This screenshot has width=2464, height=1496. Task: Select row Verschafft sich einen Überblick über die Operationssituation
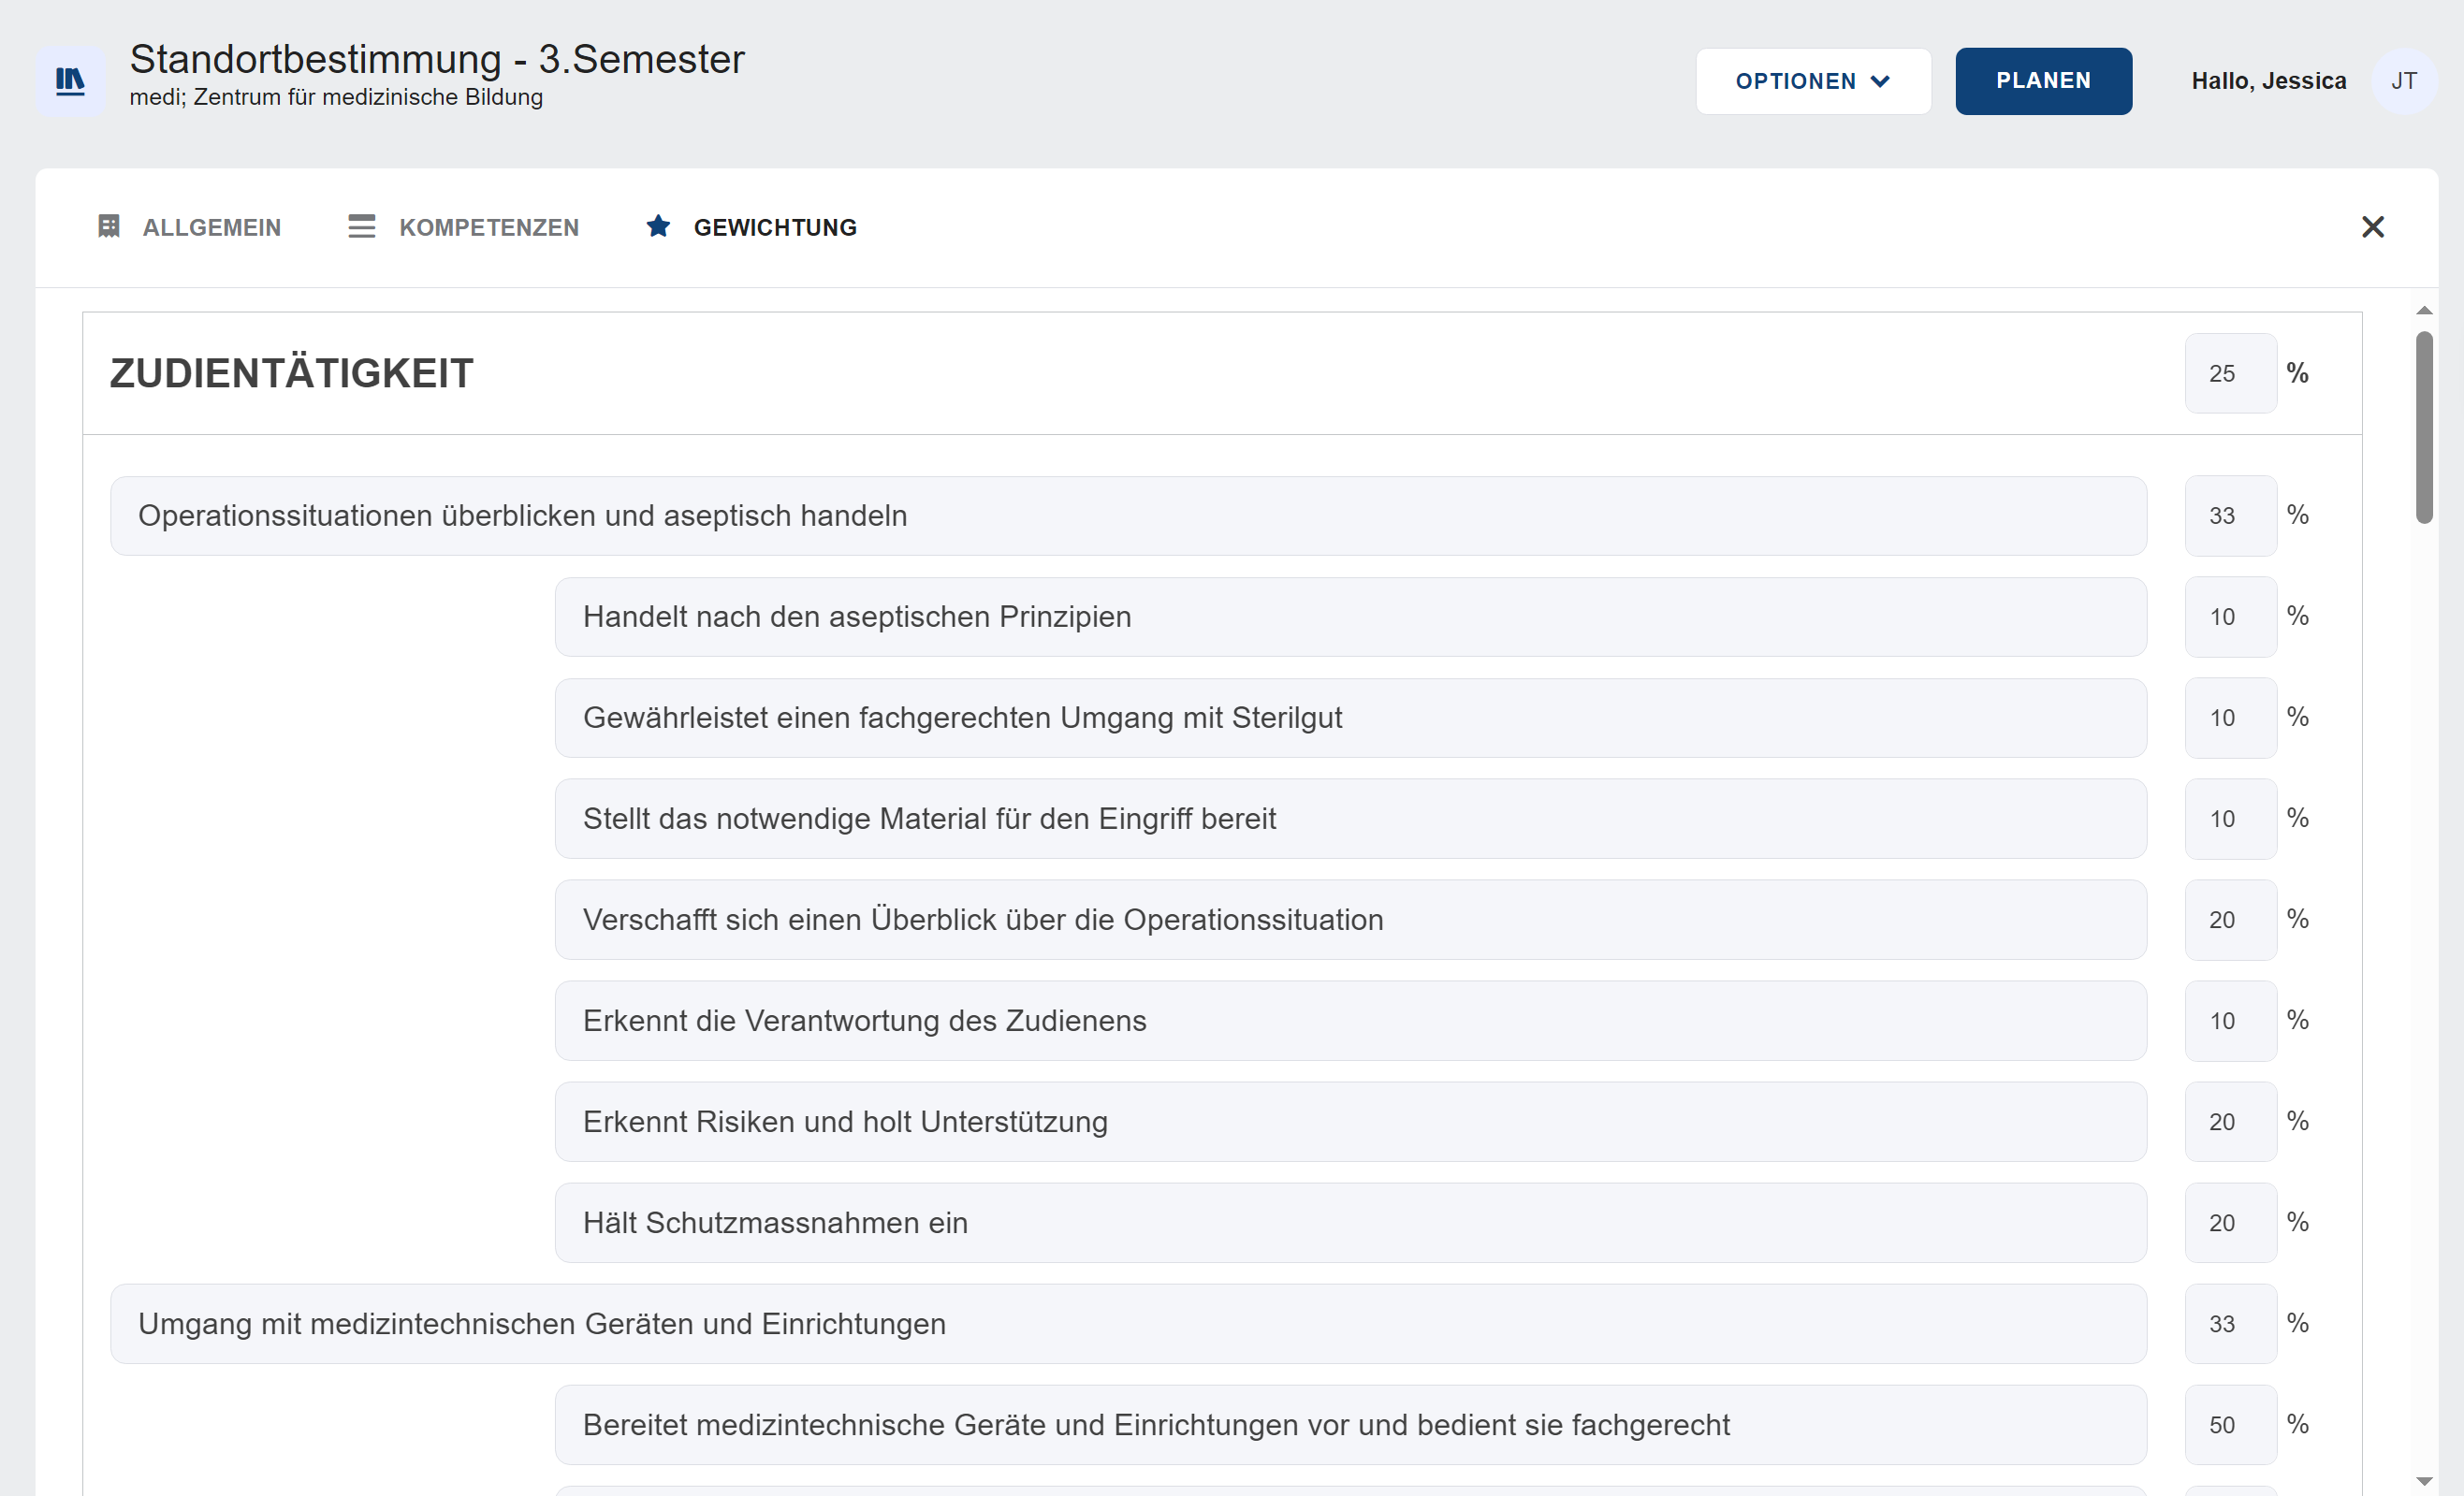pyautogui.click(x=1351, y=920)
